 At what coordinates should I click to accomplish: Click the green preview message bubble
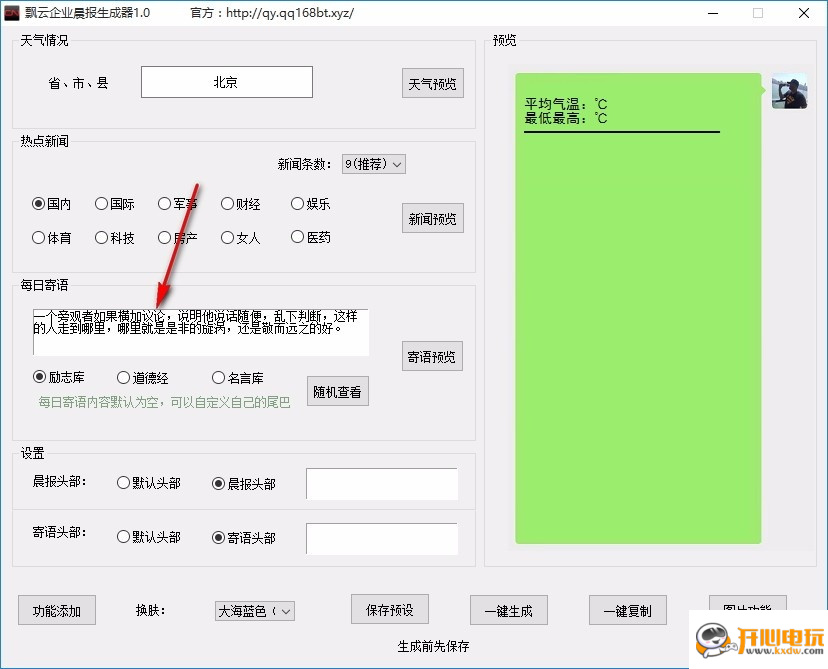click(x=638, y=308)
